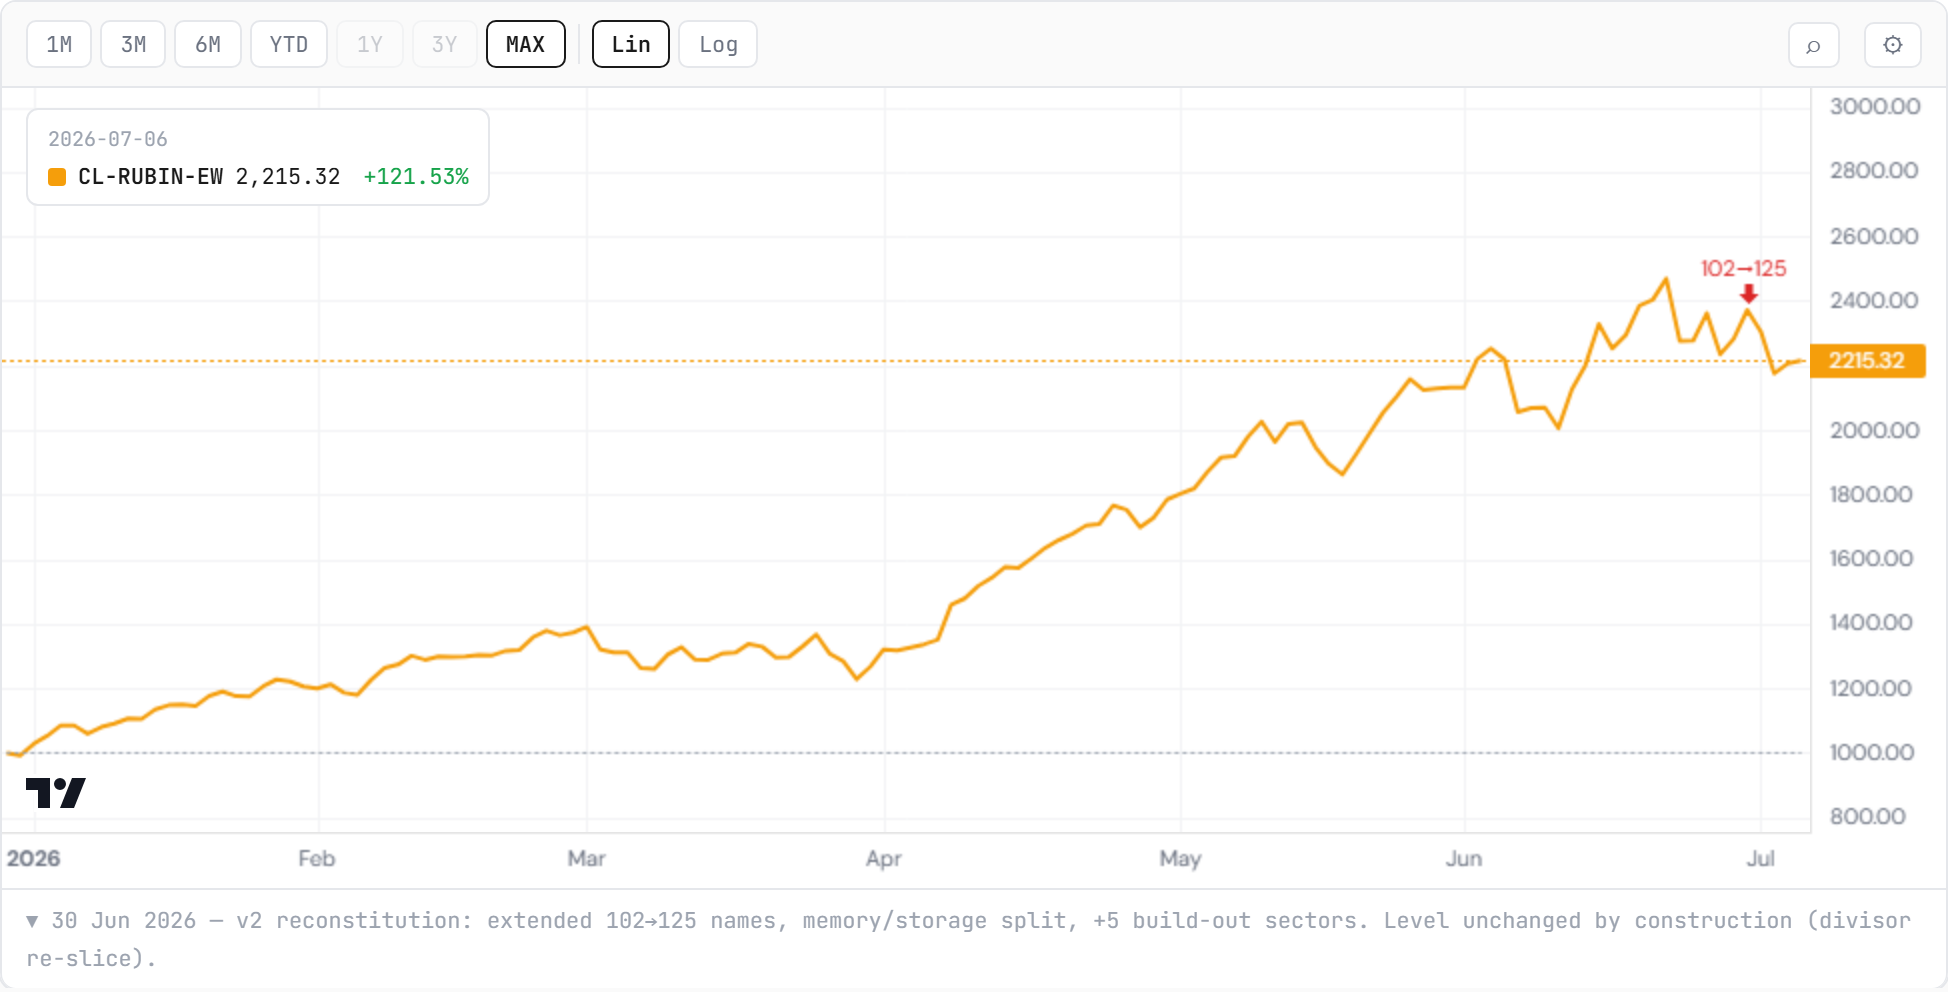Open chart settings gear icon
The height and width of the screenshot is (992, 1948).
click(1892, 45)
